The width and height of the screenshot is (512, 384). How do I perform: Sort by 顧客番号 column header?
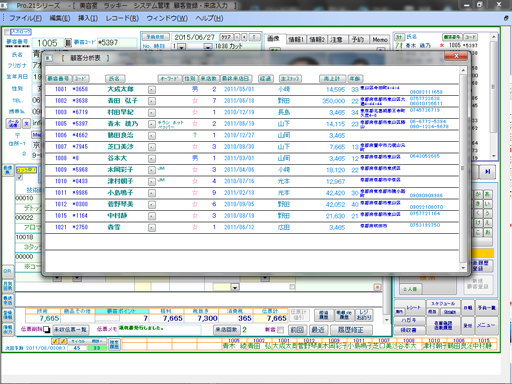58,79
